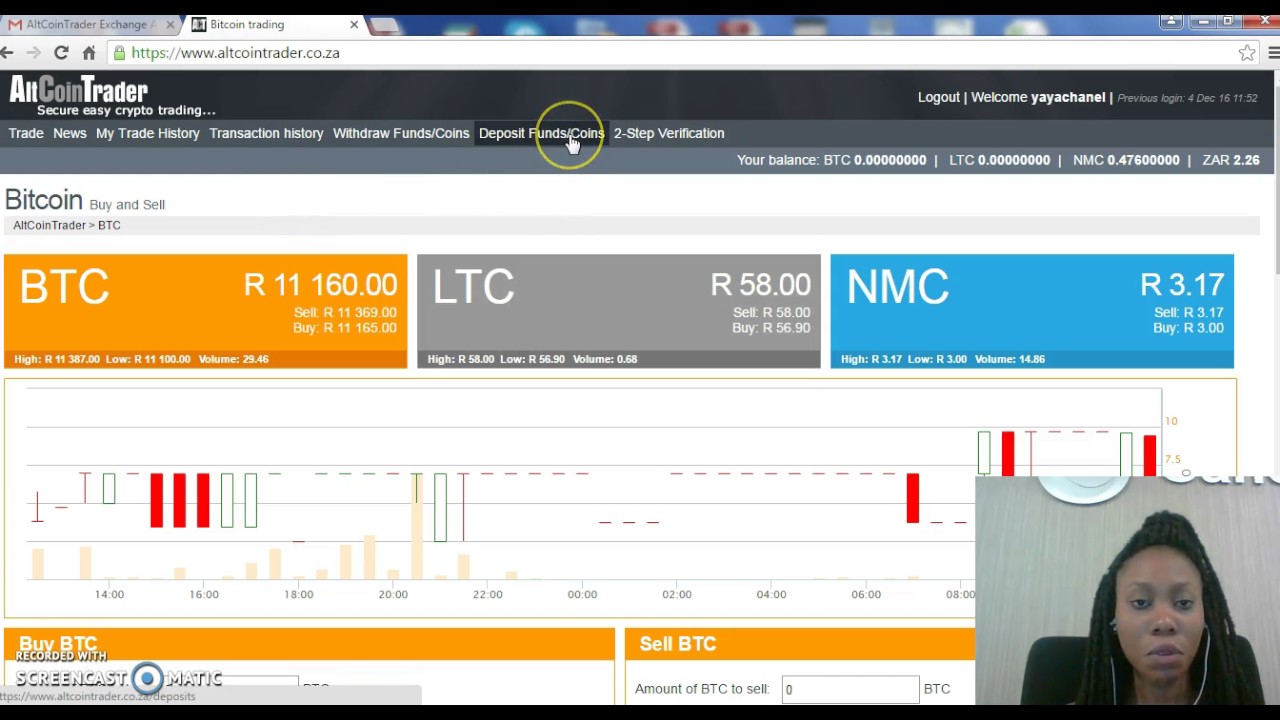Click the BTC Volume: 29.46 text
This screenshot has width=1280, height=720.
tap(234, 359)
